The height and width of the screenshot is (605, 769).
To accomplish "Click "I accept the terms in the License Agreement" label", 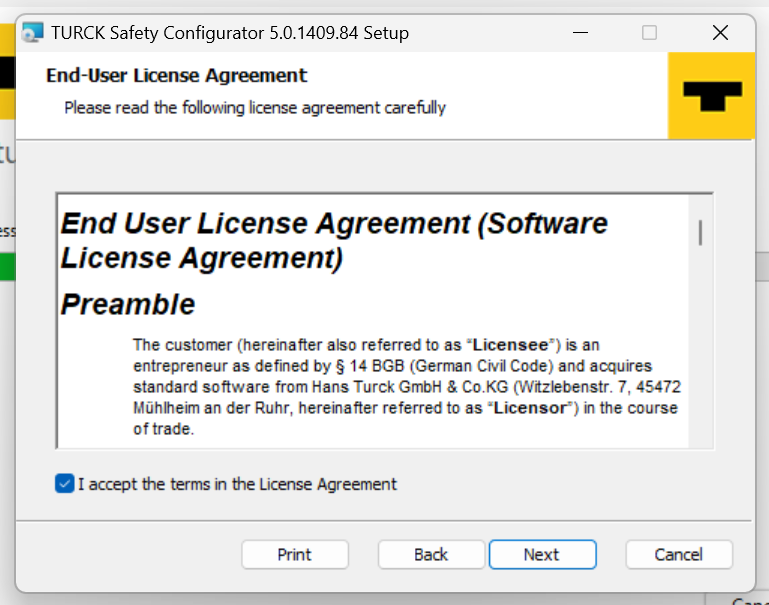I will tap(237, 484).
